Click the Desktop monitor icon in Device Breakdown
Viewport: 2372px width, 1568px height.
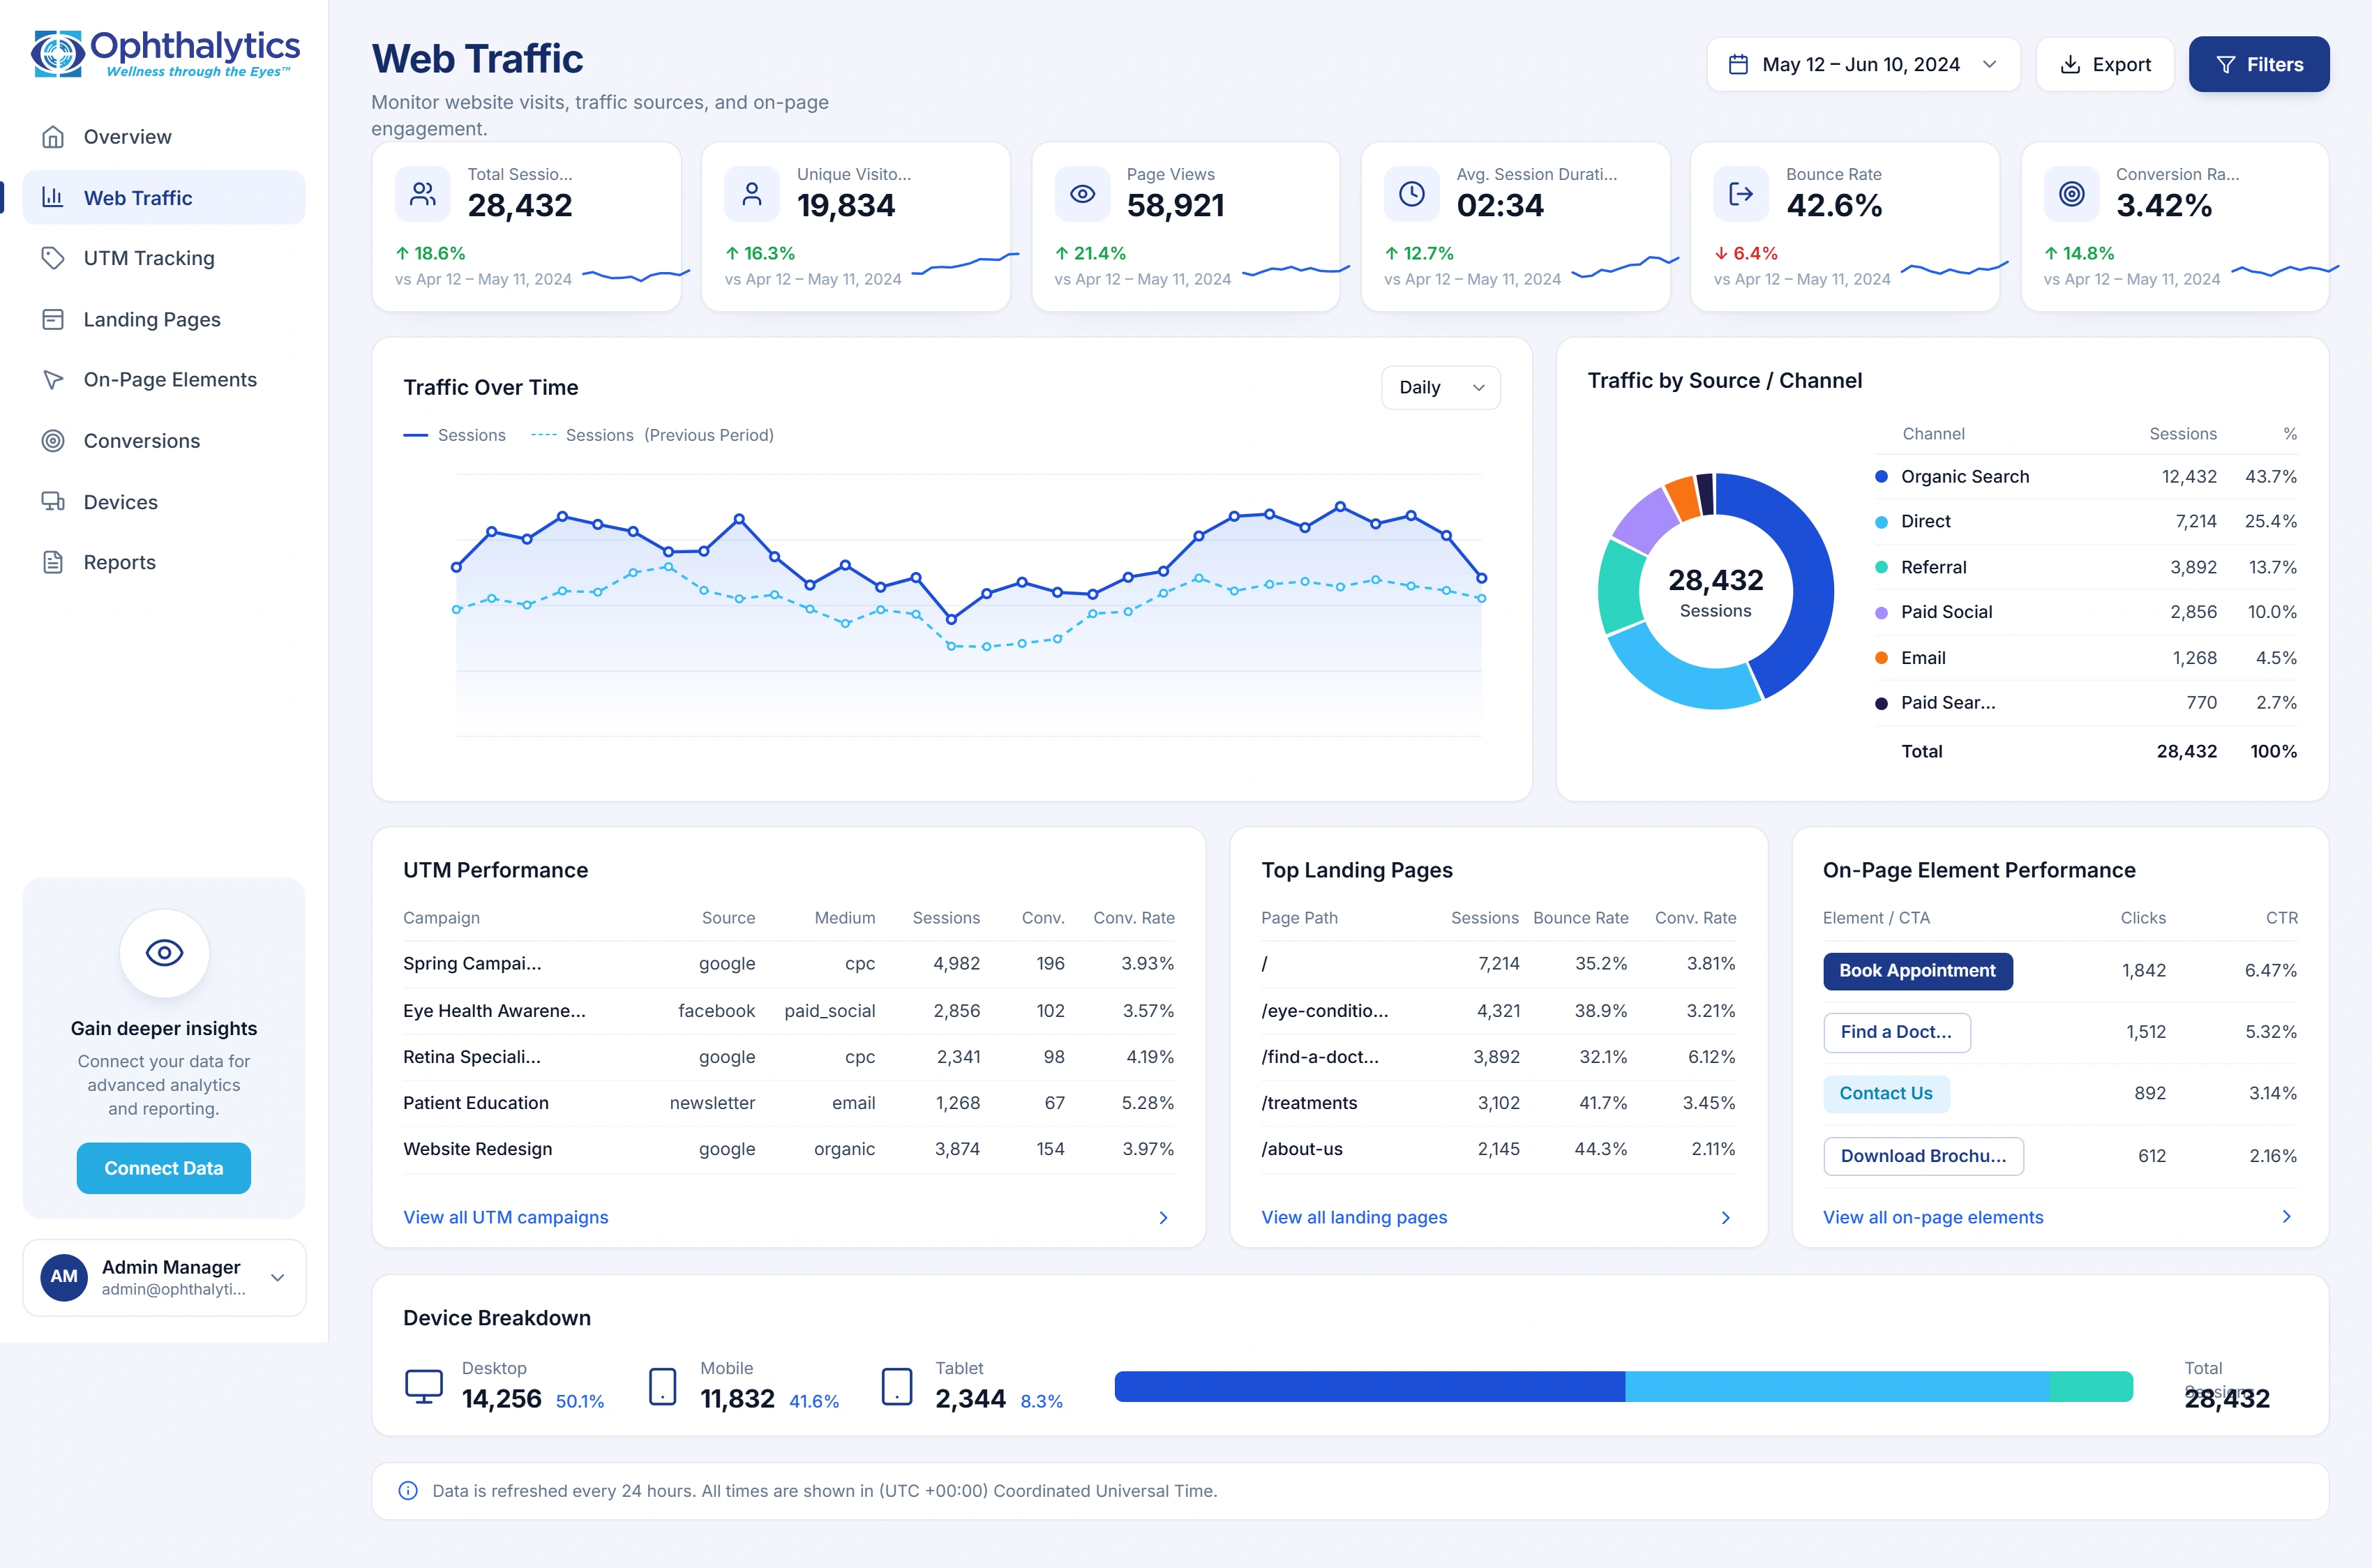click(424, 1387)
